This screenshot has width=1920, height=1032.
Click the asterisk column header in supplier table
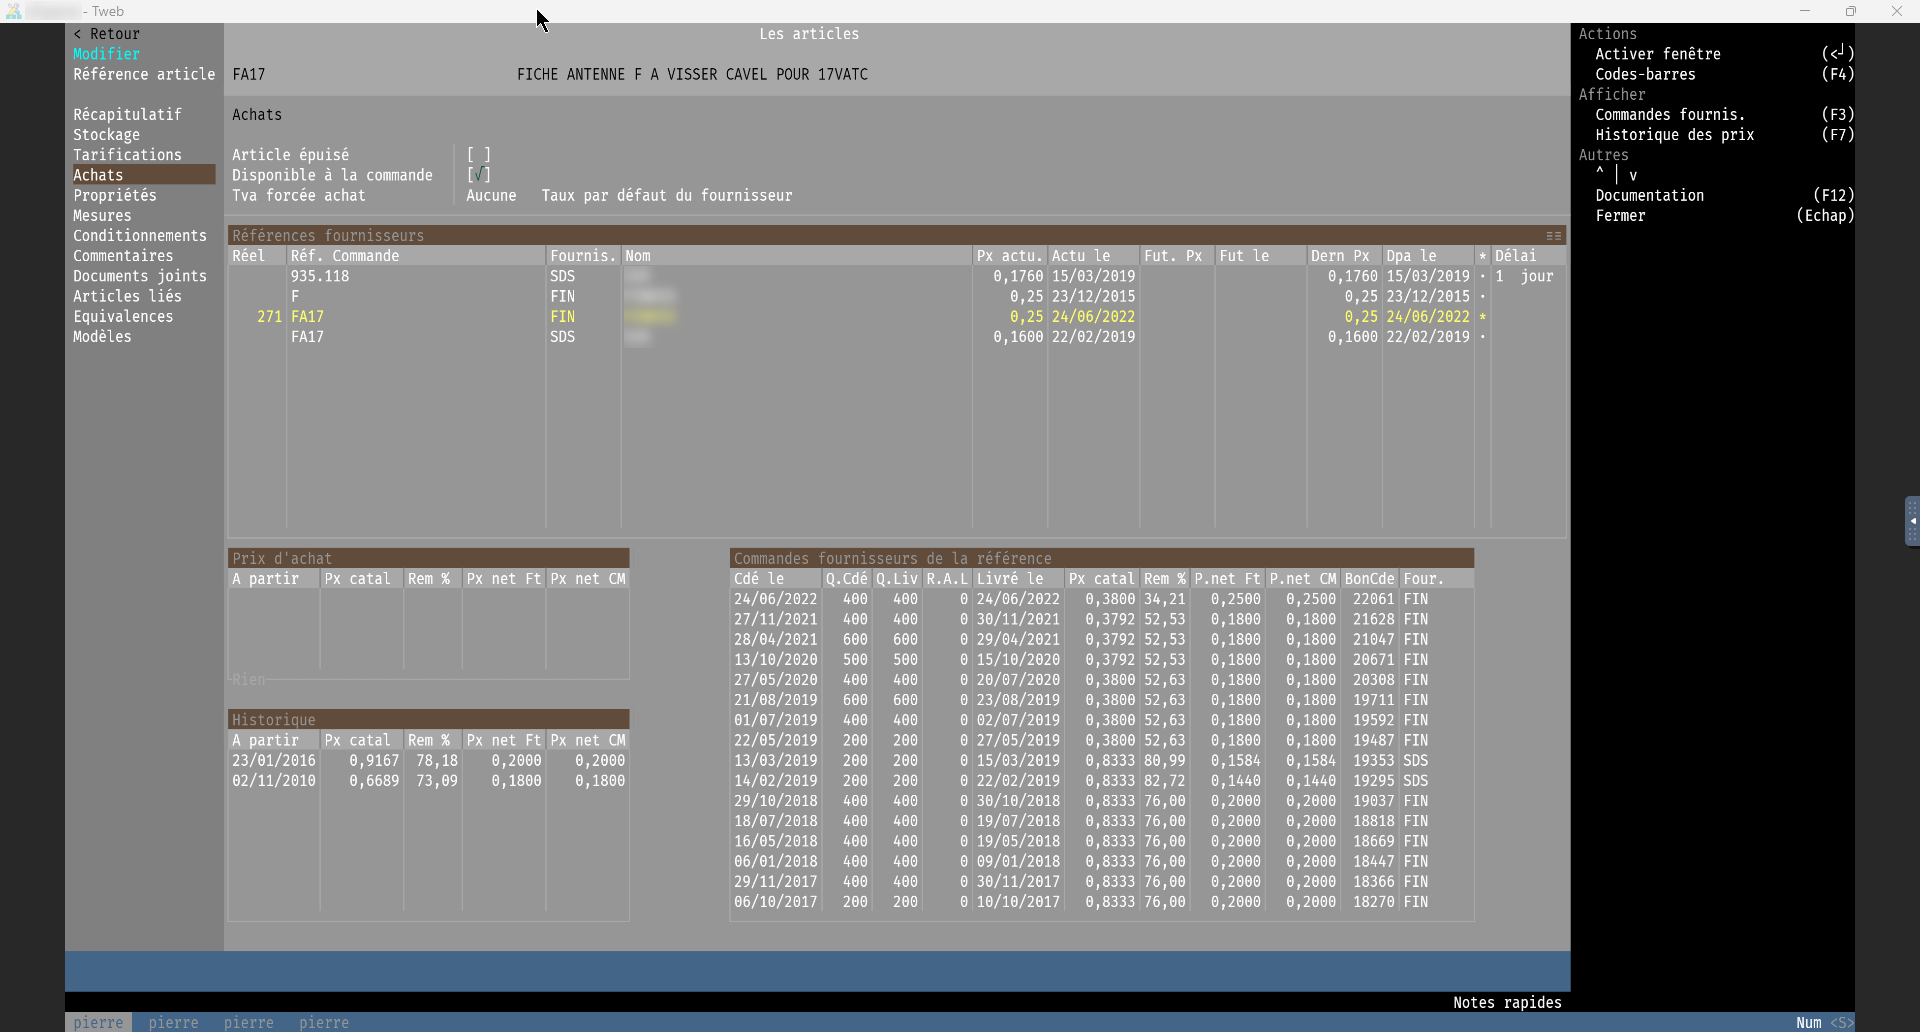(x=1482, y=256)
